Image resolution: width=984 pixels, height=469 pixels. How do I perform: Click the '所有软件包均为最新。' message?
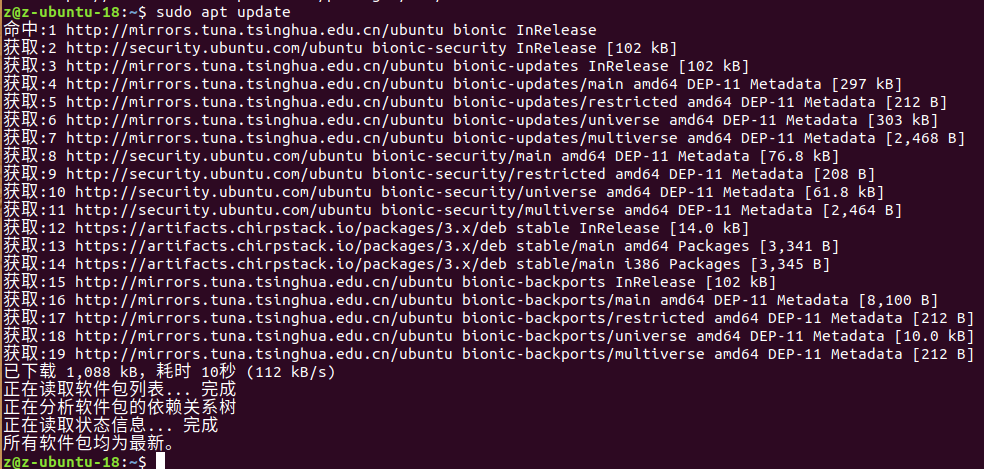tap(88, 443)
